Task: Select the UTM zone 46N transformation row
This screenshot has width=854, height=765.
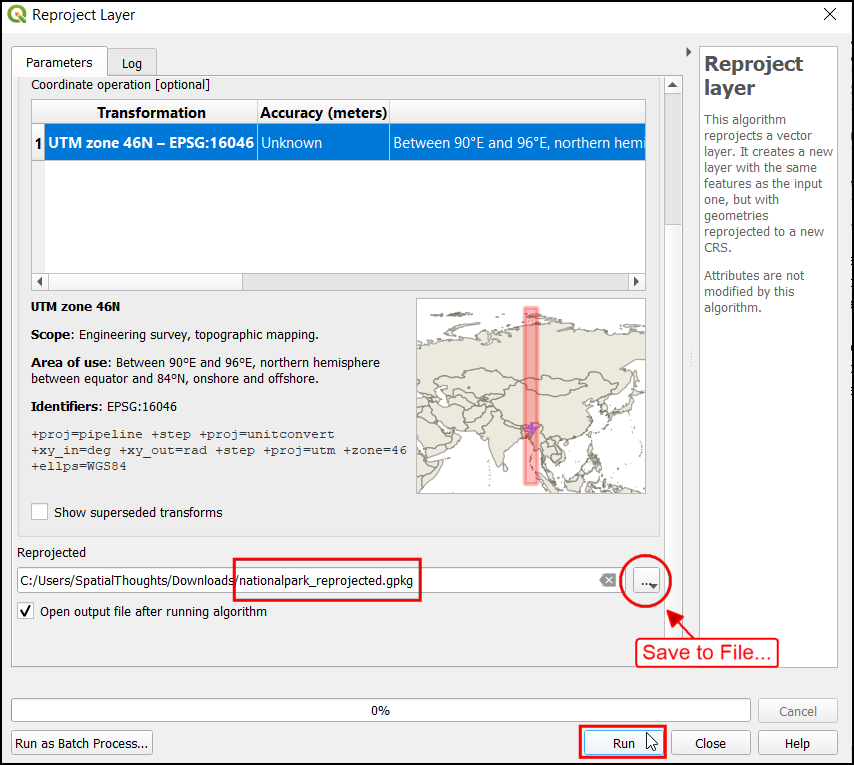Action: (150, 143)
